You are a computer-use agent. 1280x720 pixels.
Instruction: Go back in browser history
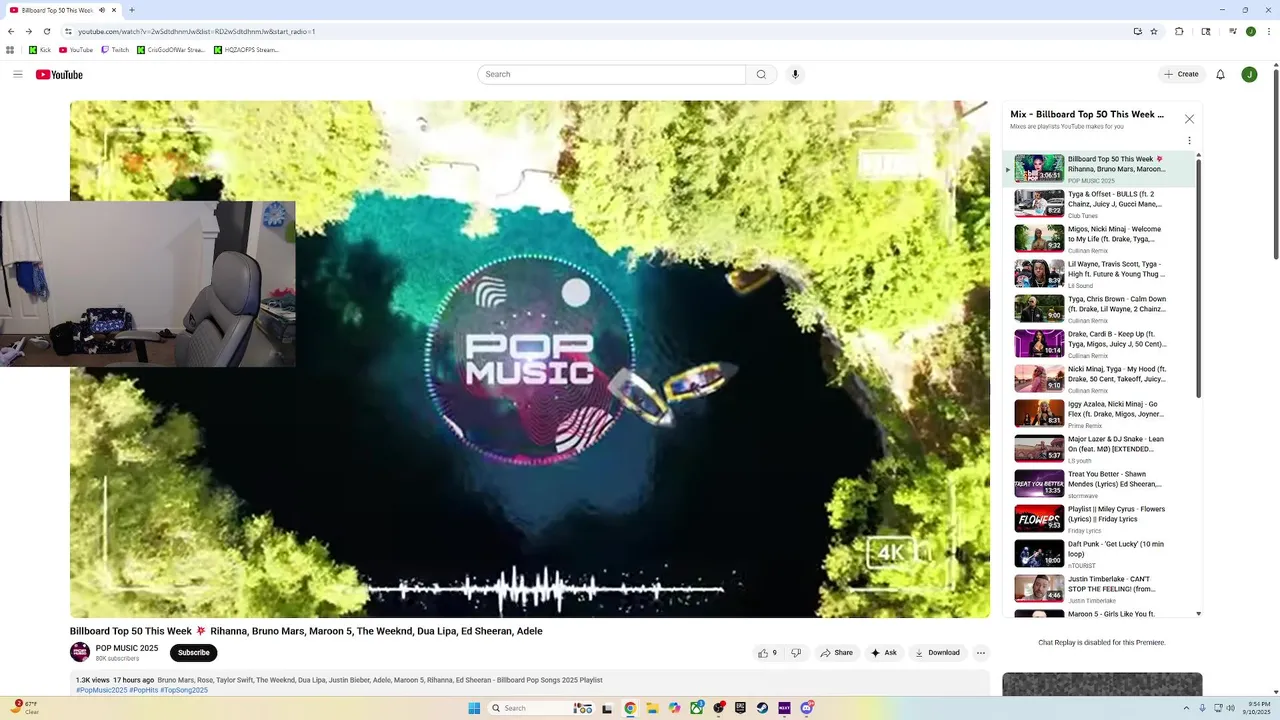11,31
